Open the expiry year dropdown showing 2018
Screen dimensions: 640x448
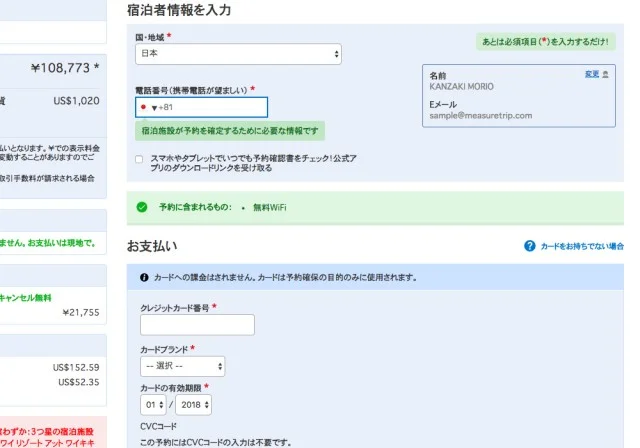[x=193, y=405]
